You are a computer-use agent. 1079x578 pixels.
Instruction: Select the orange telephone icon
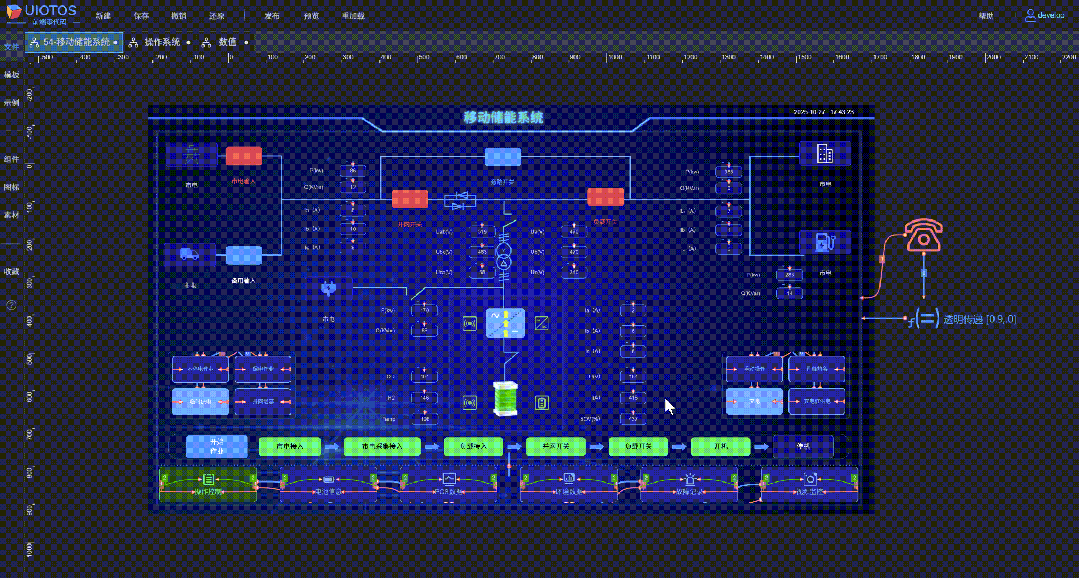coord(923,235)
